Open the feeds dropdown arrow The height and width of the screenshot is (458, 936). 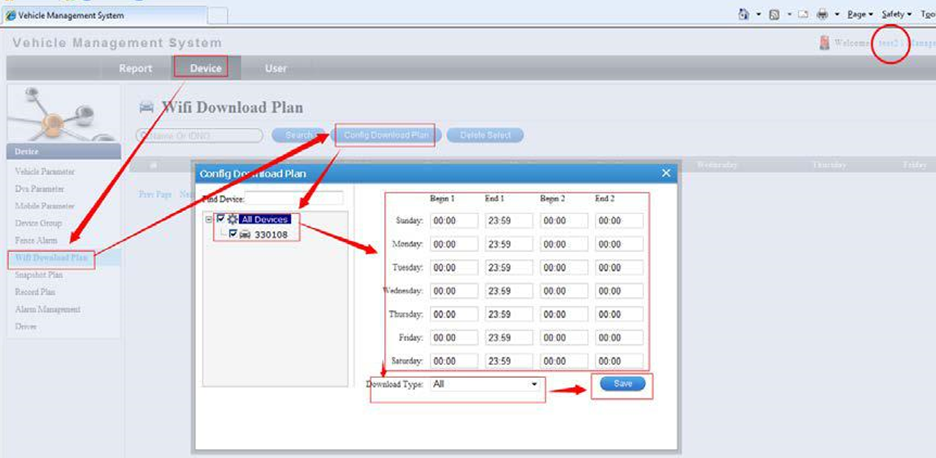tap(789, 14)
